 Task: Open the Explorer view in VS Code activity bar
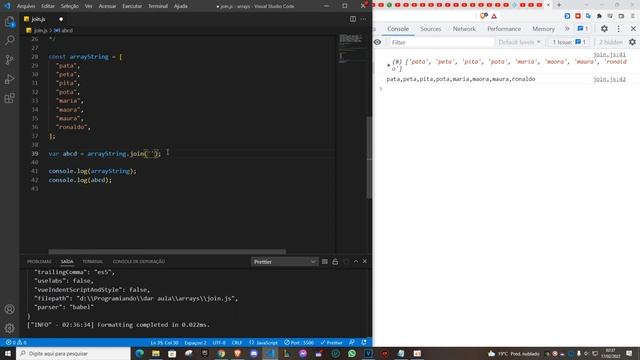[9, 22]
